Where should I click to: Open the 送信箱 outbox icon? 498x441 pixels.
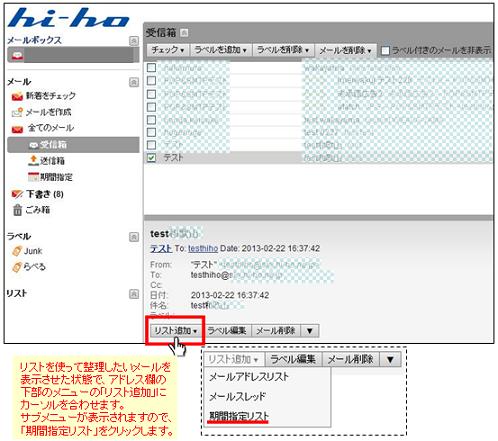[x=33, y=160]
